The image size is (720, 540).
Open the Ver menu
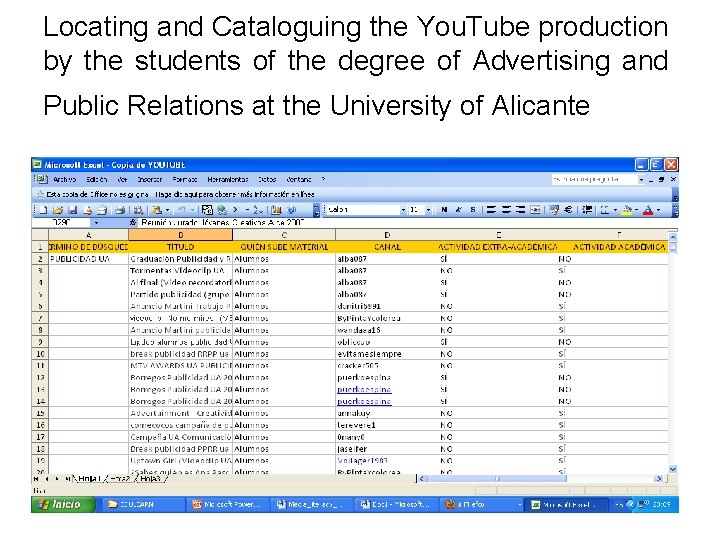122,180
